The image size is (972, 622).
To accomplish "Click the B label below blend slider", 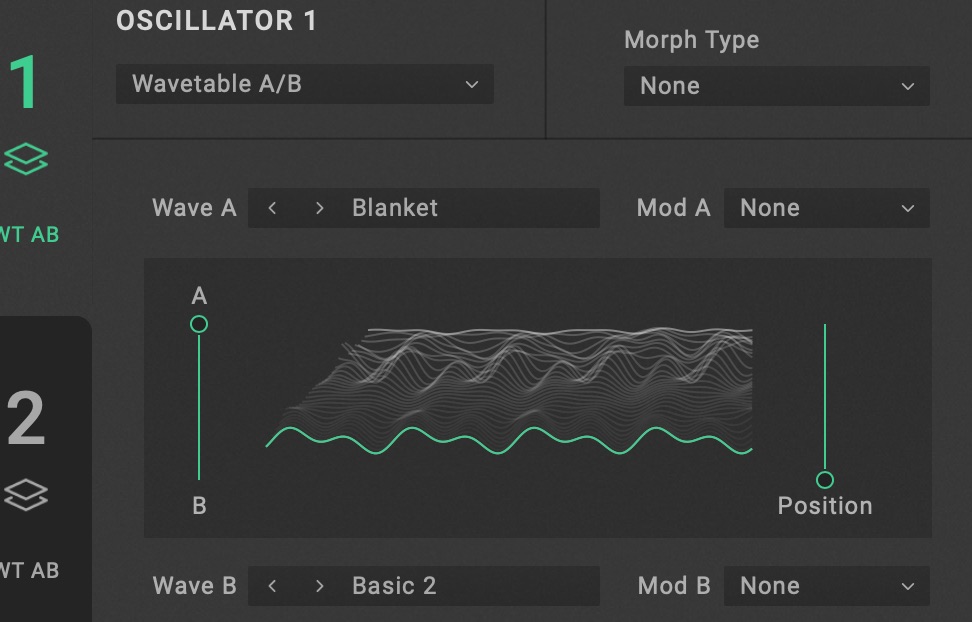I will [199, 506].
